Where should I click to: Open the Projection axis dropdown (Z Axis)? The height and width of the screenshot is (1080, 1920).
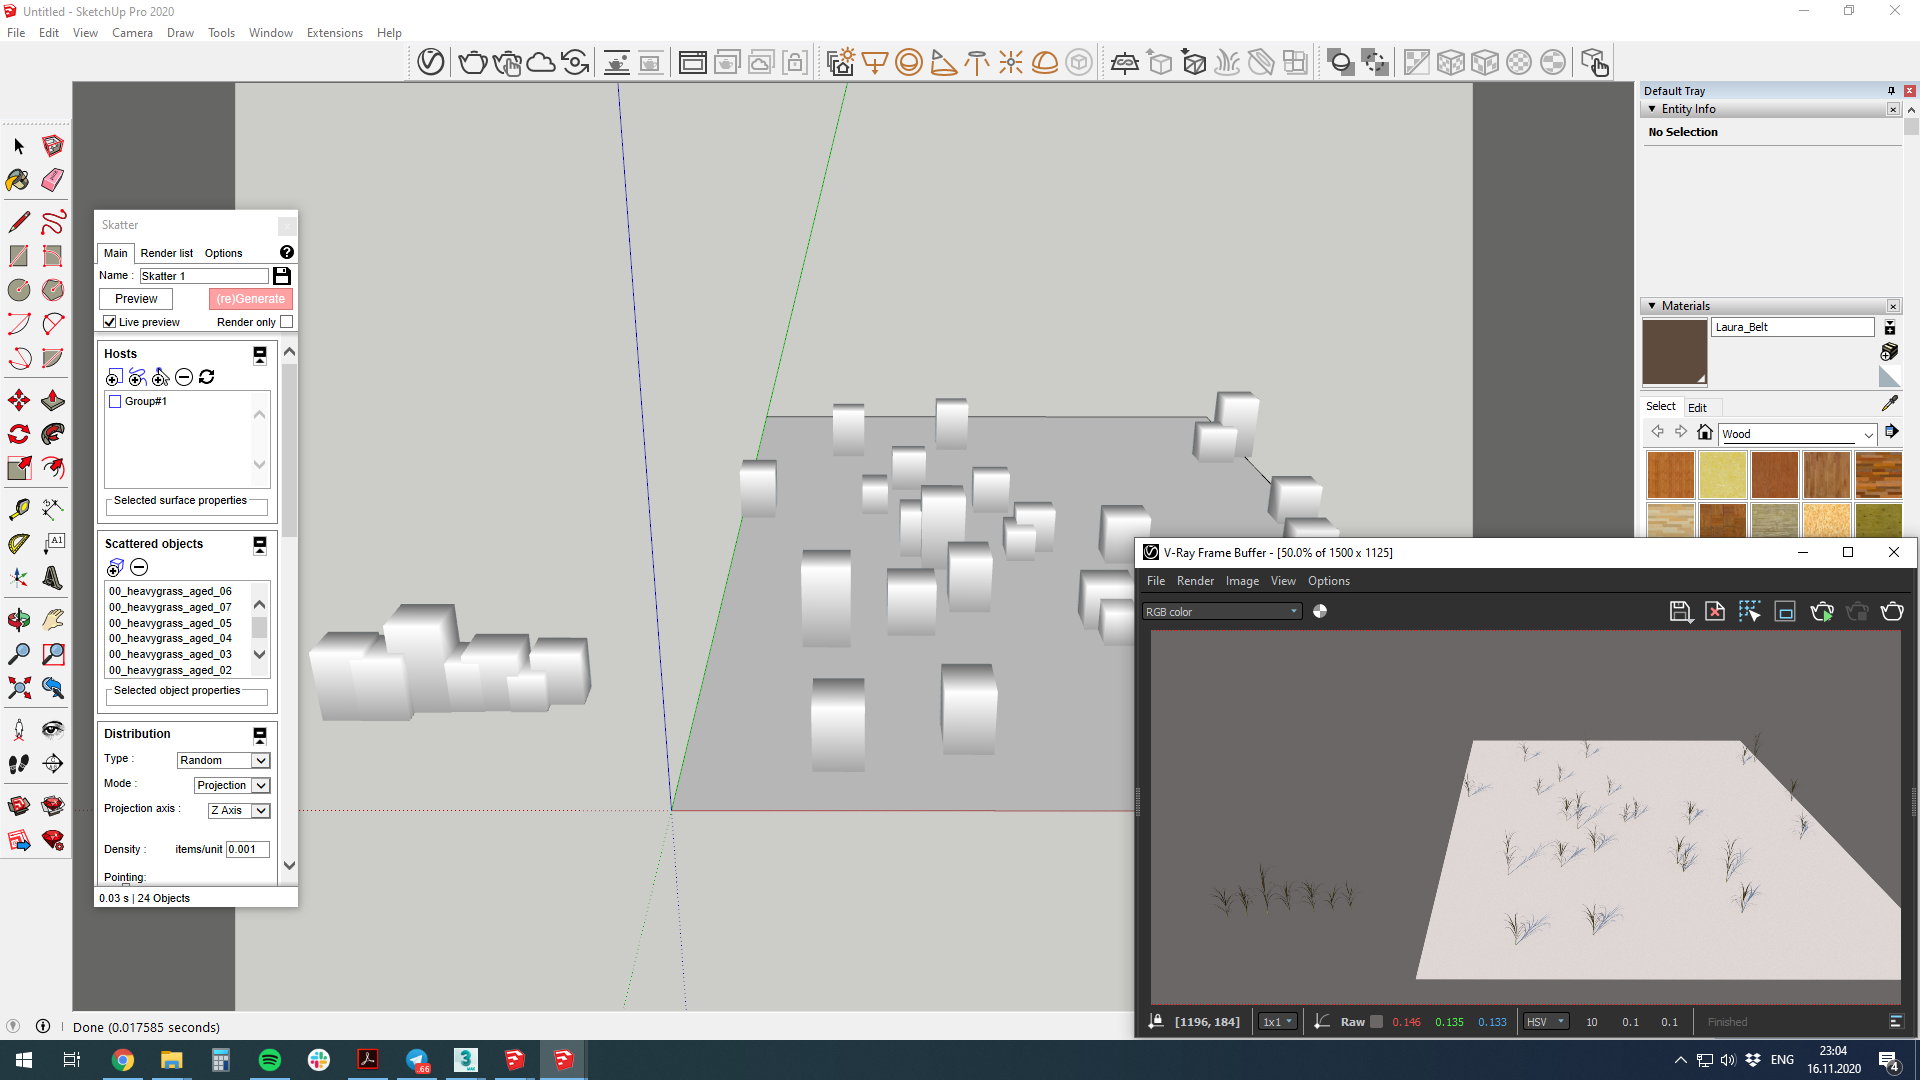(239, 811)
